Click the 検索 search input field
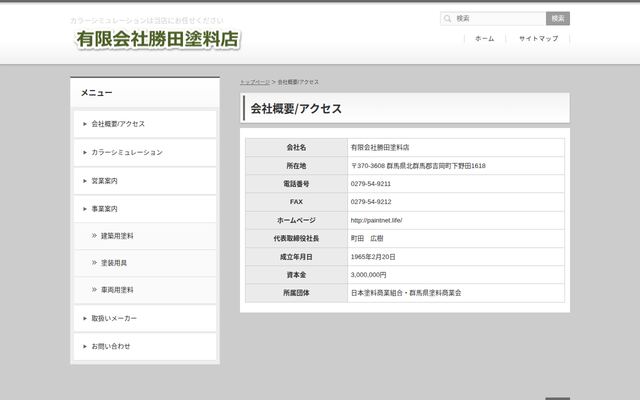 click(493, 18)
